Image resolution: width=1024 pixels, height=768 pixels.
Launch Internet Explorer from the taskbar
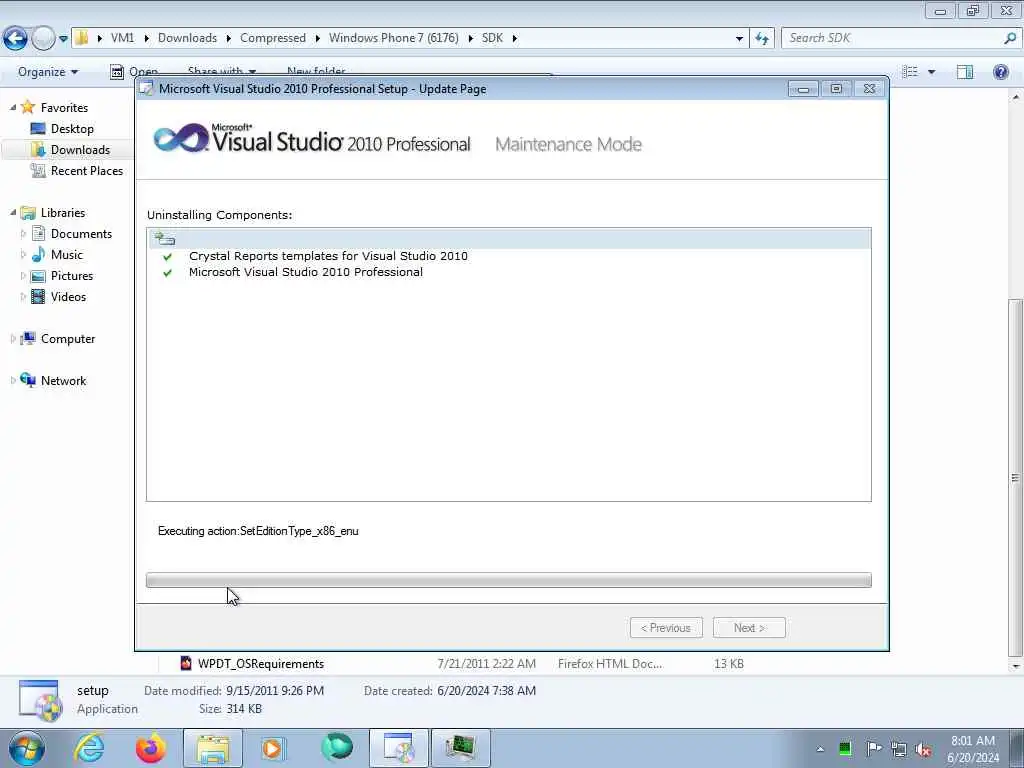coord(89,748)
